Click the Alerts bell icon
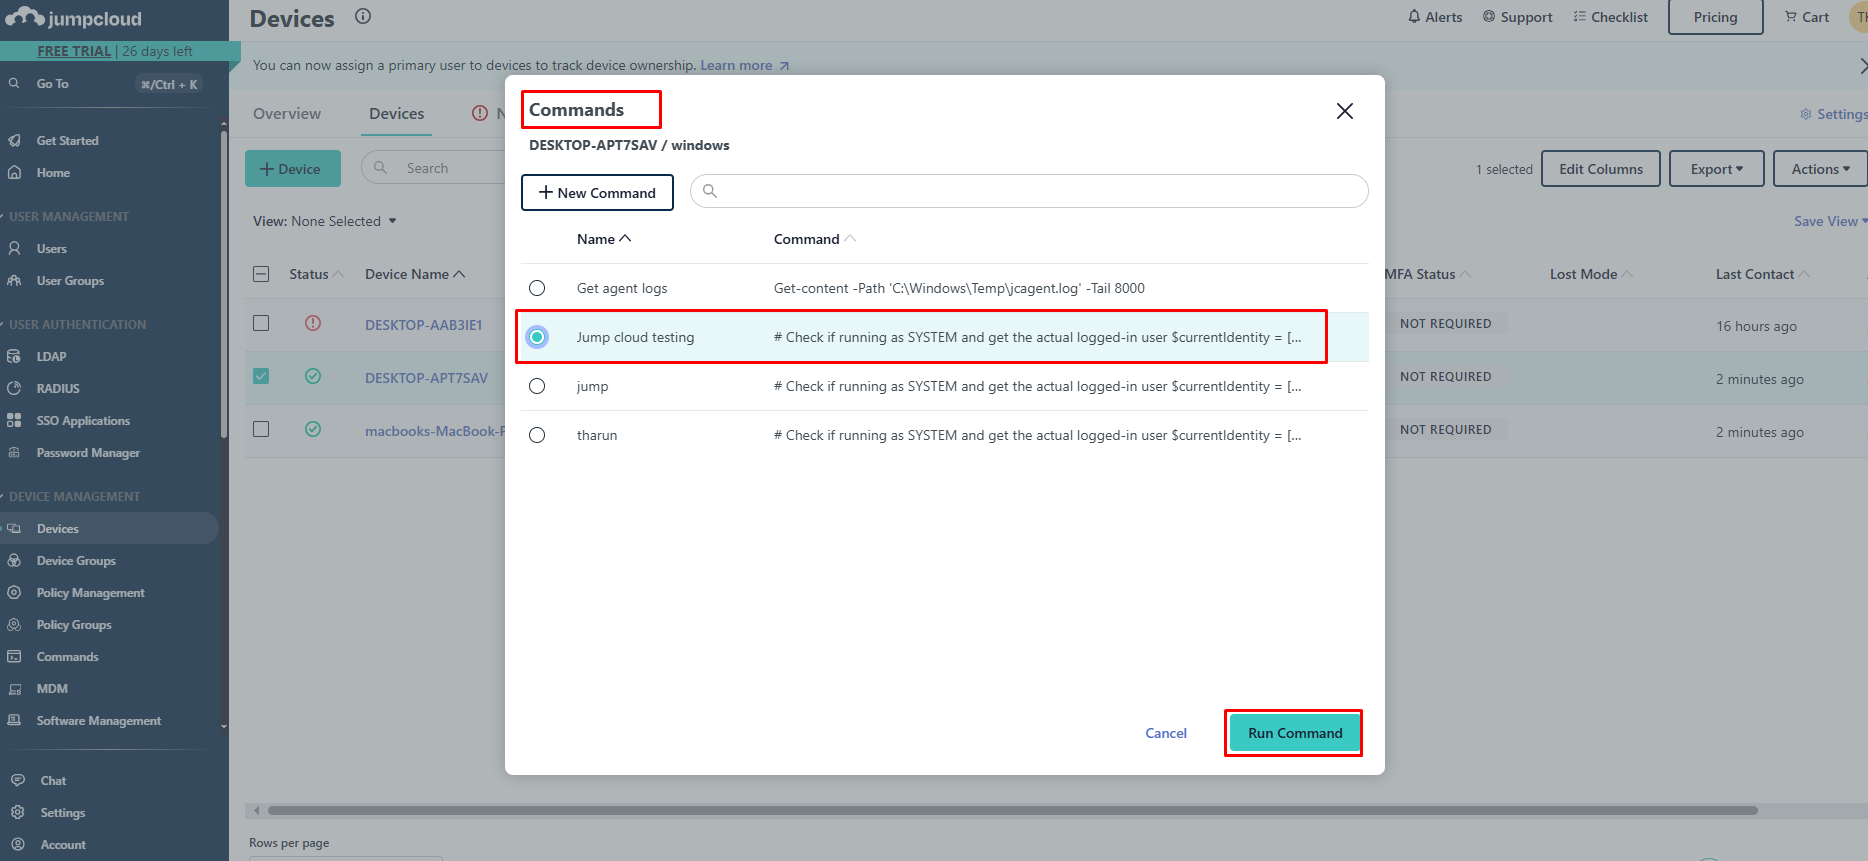 pos(1414,17)
